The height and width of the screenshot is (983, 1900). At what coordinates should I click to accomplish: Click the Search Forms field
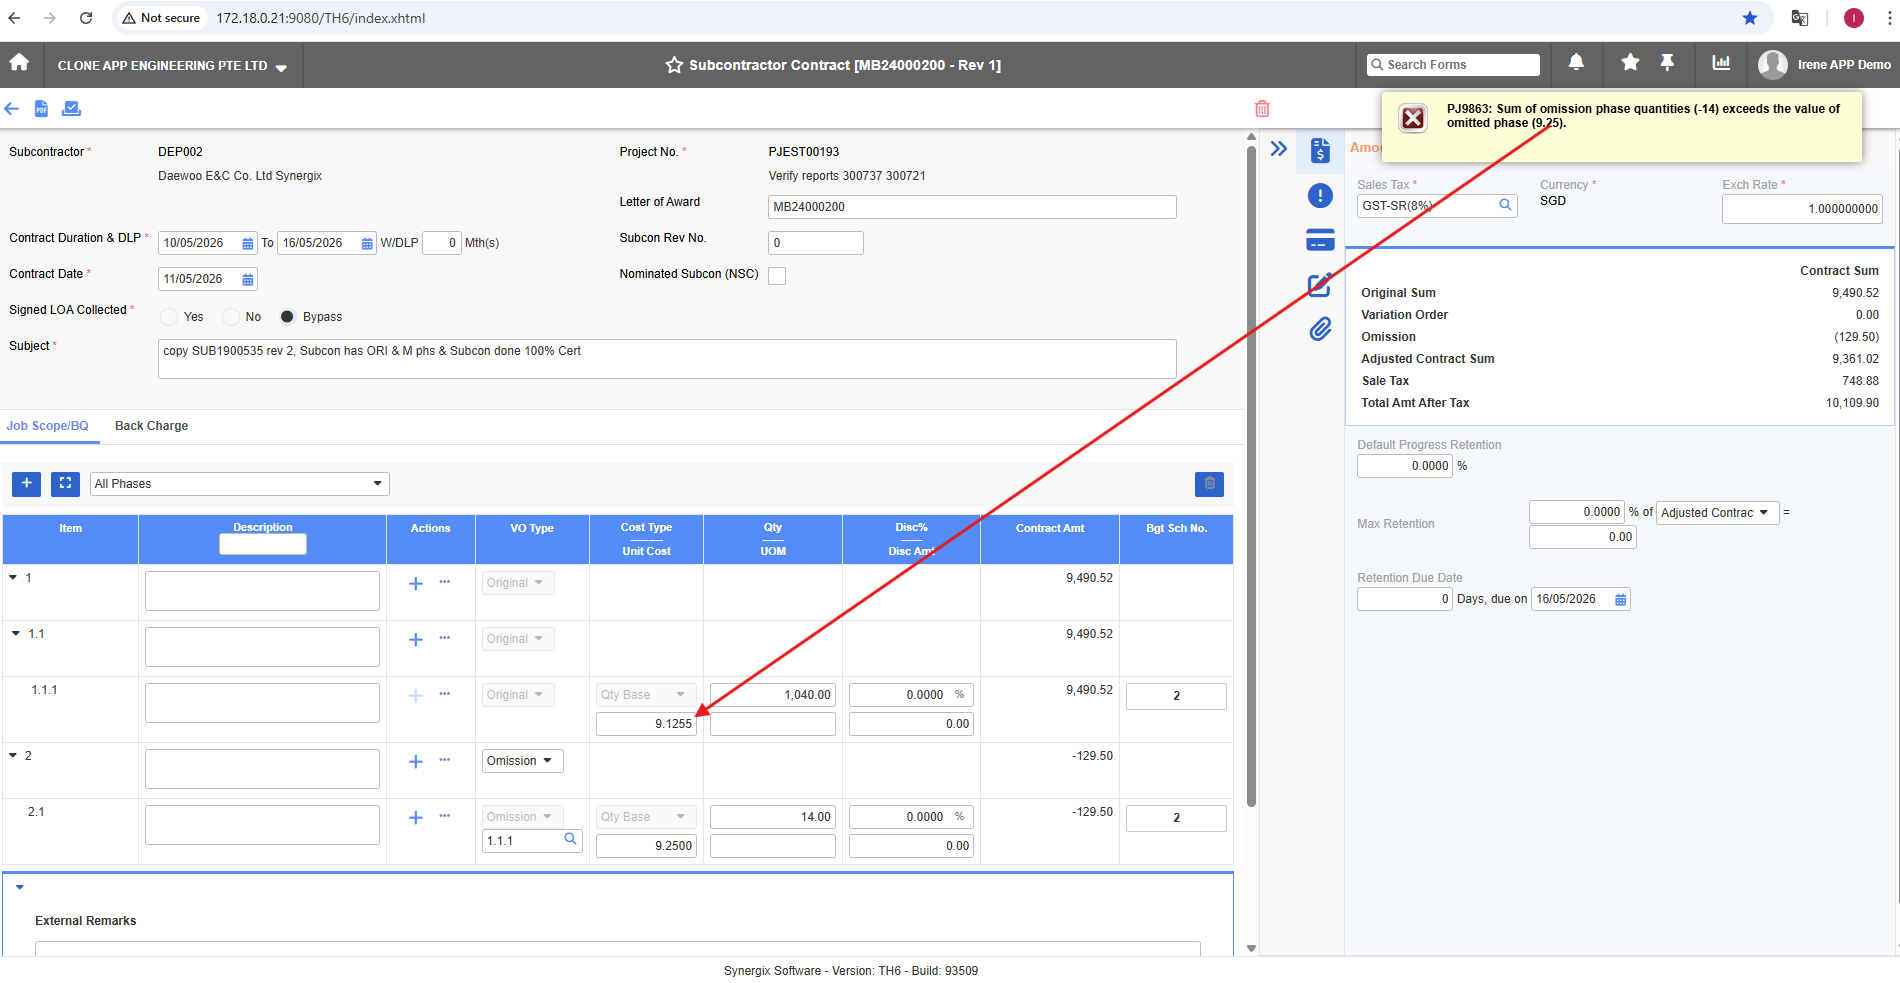tap(1453, 65)
